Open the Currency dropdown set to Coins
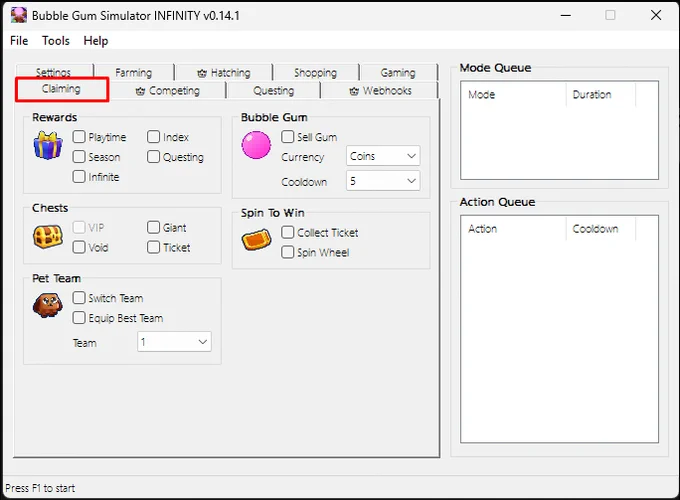 383,156
